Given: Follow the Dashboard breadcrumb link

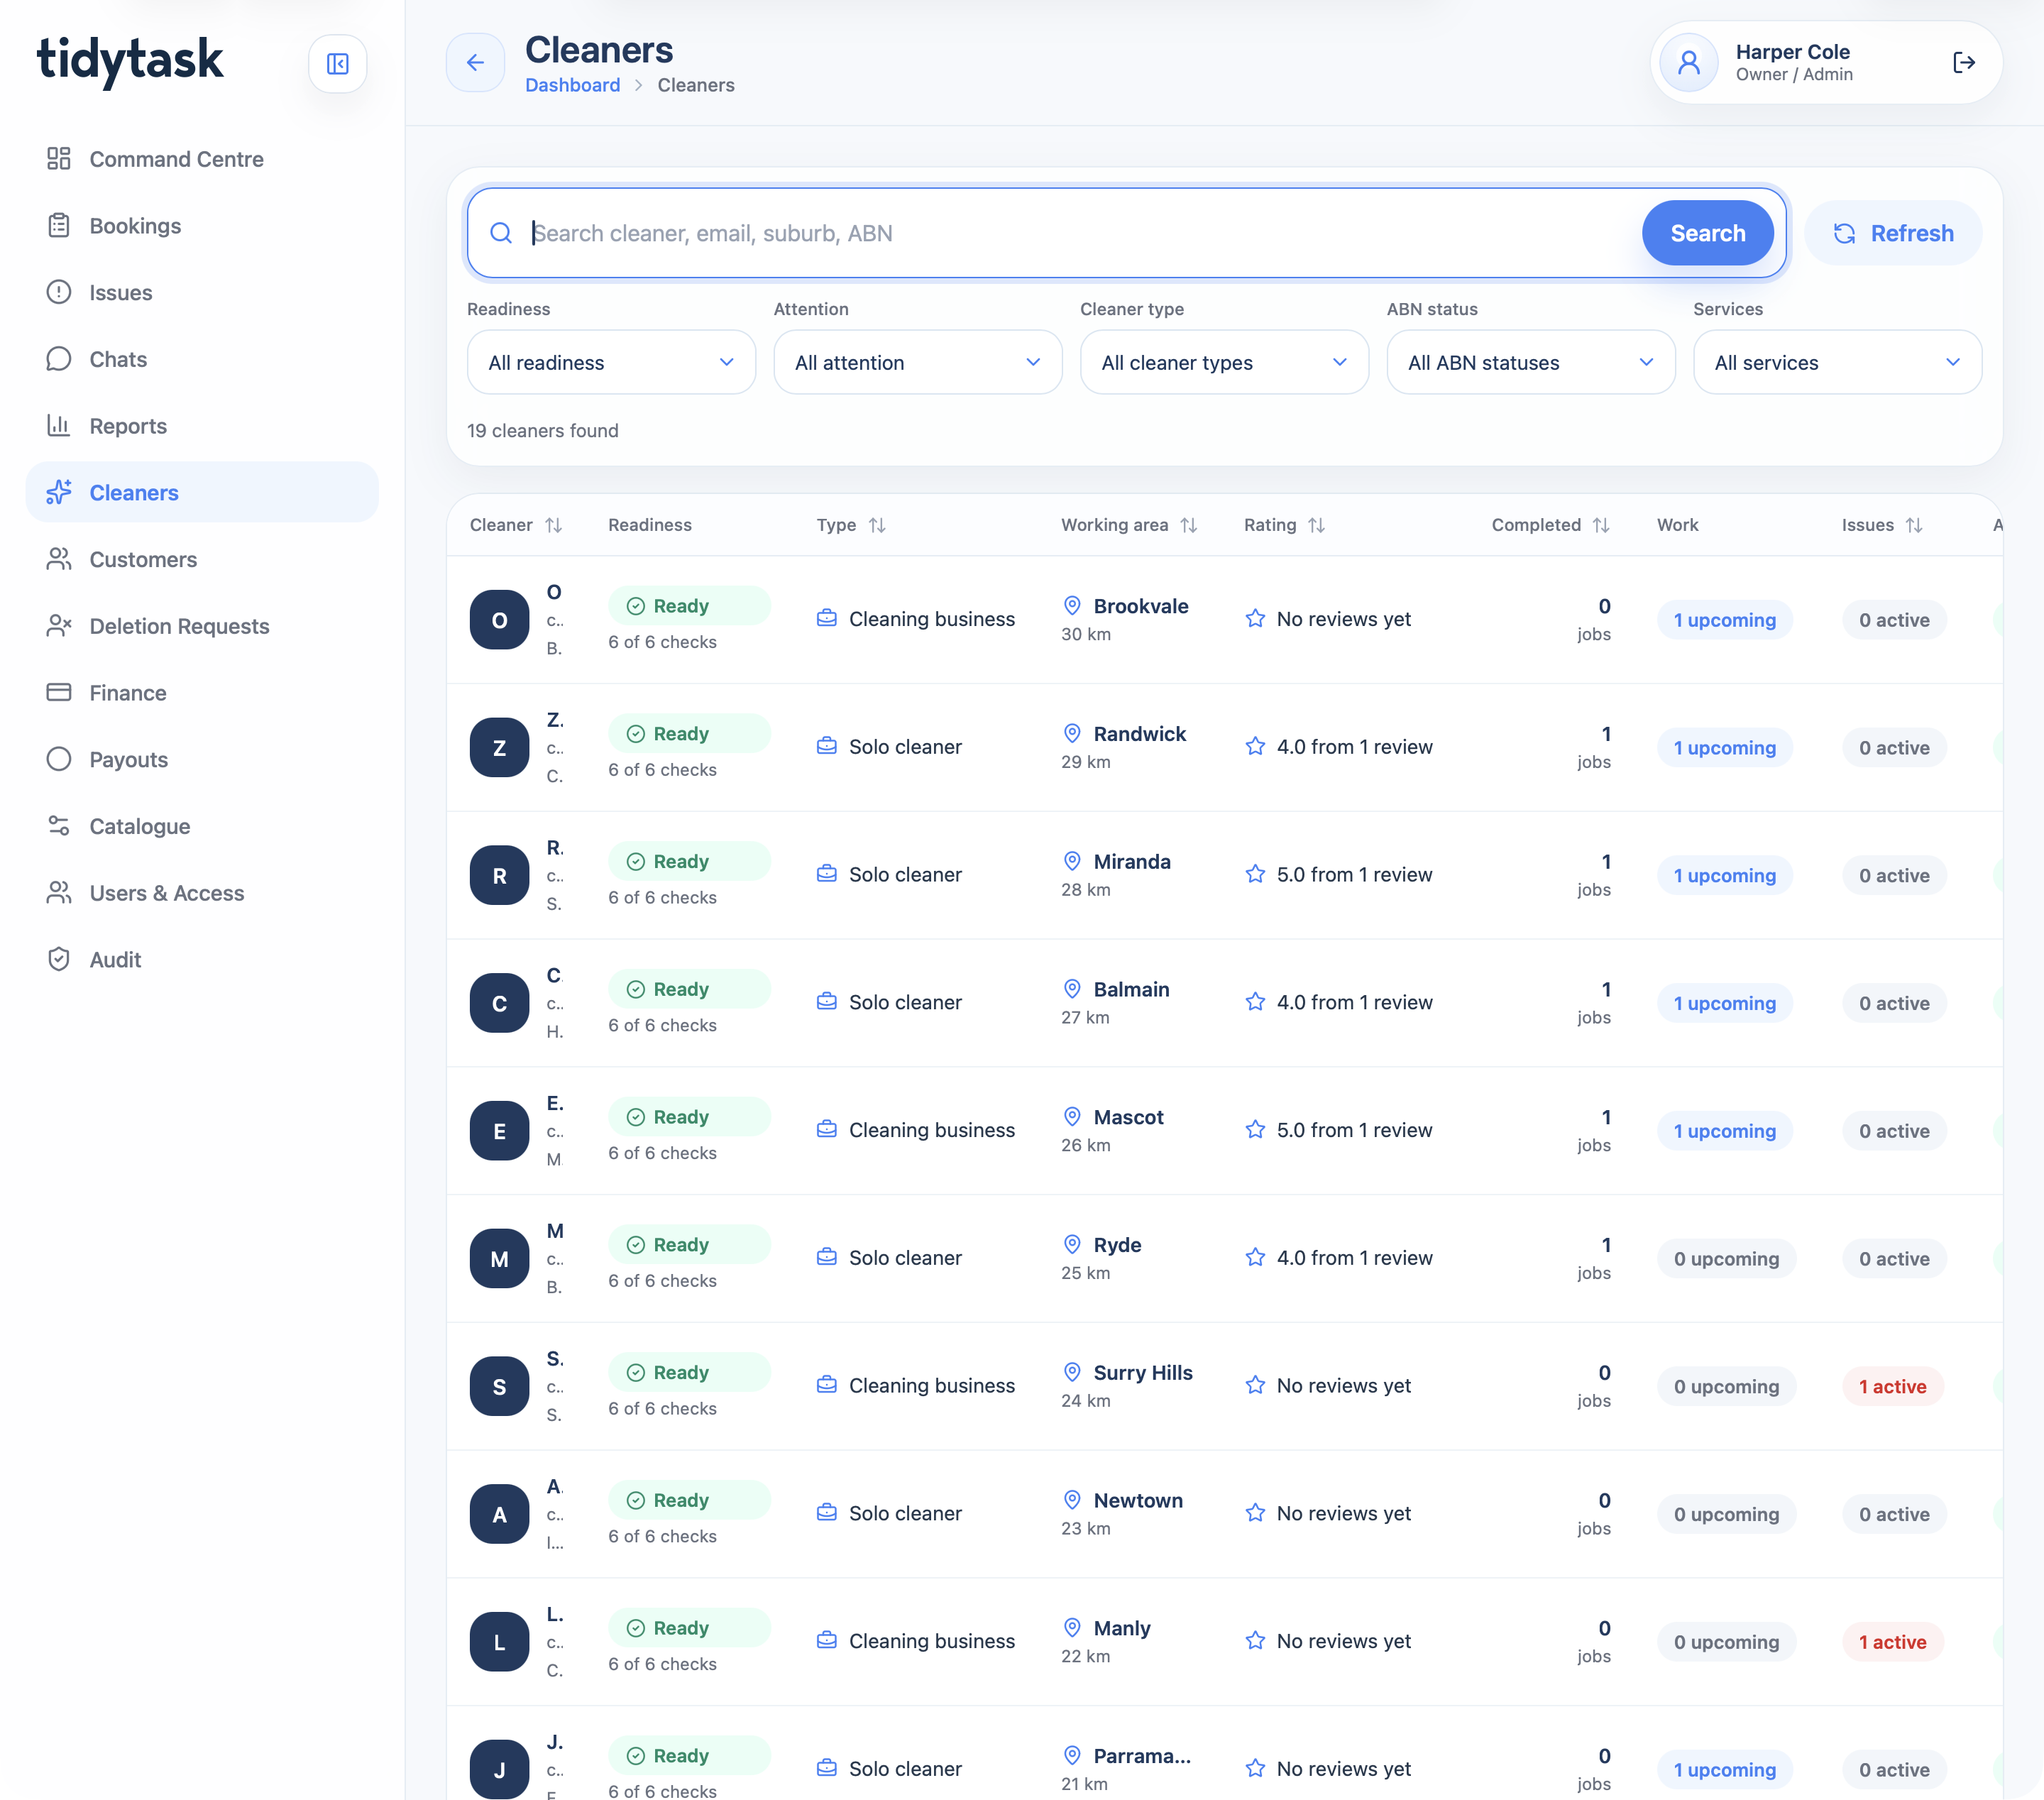Looking at the screenshot, I should click(573, 85).
